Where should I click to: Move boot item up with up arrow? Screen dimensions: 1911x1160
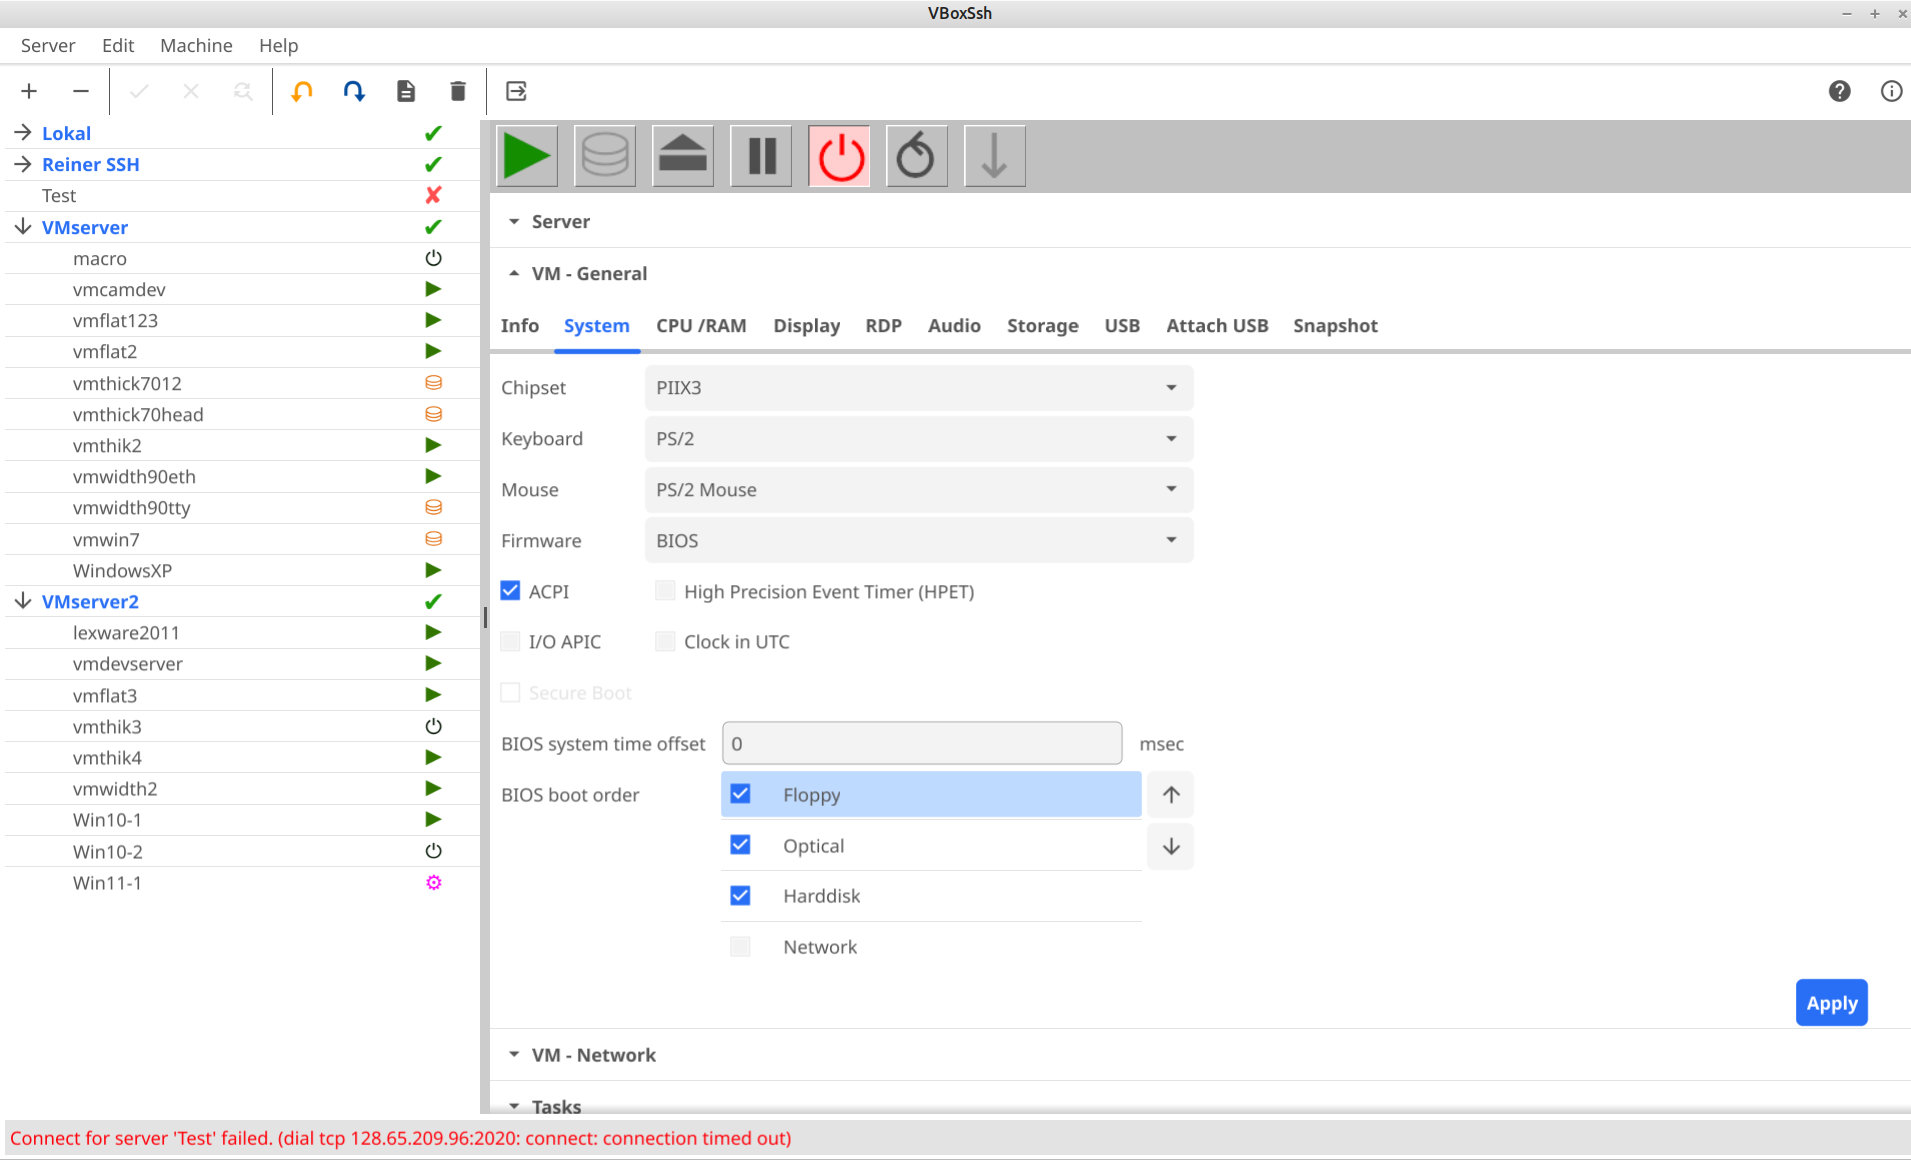(x=1171, y=795)
